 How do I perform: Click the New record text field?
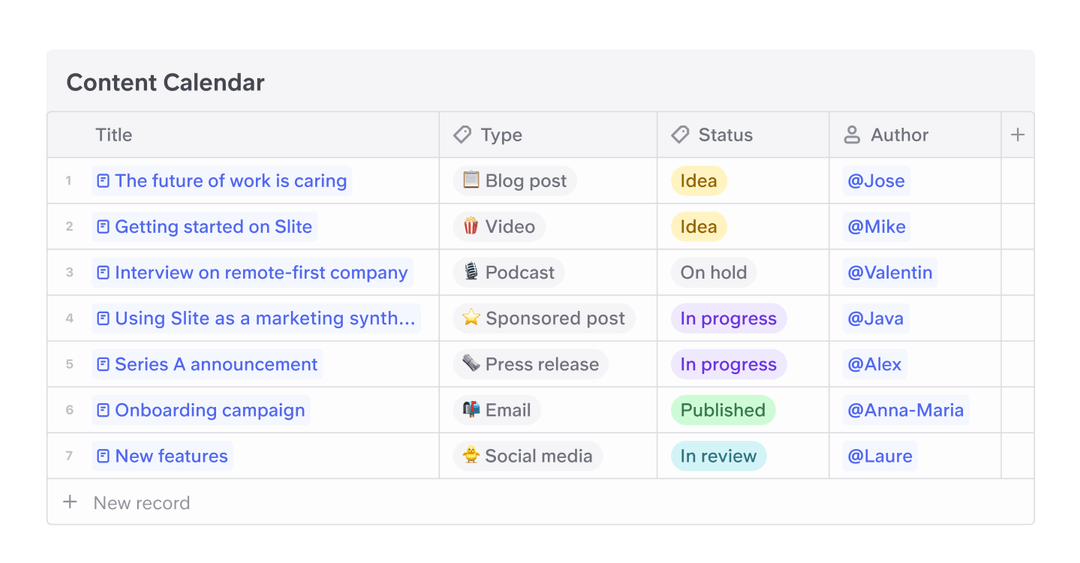pos(142,503)
